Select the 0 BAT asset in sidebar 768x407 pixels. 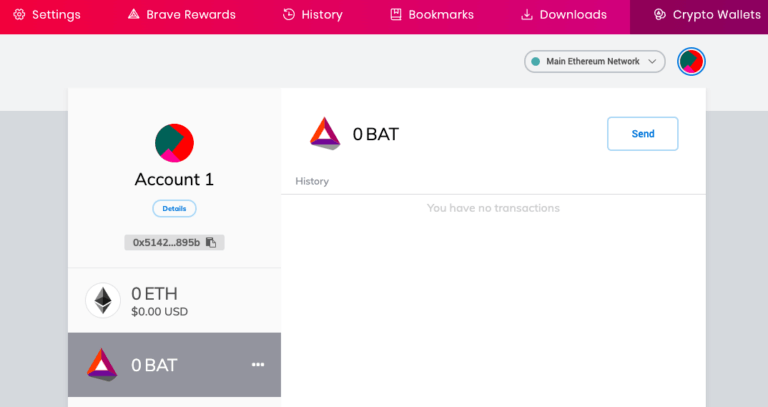coord(174,365)
